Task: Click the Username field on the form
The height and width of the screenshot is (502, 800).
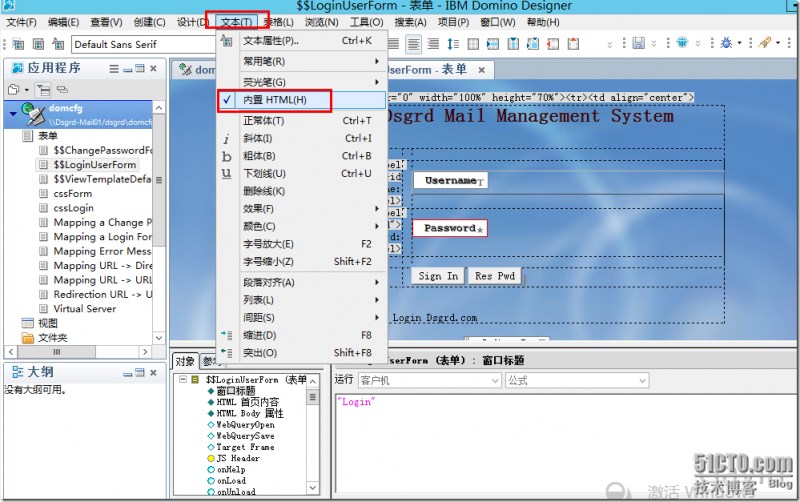Action: 451,180
